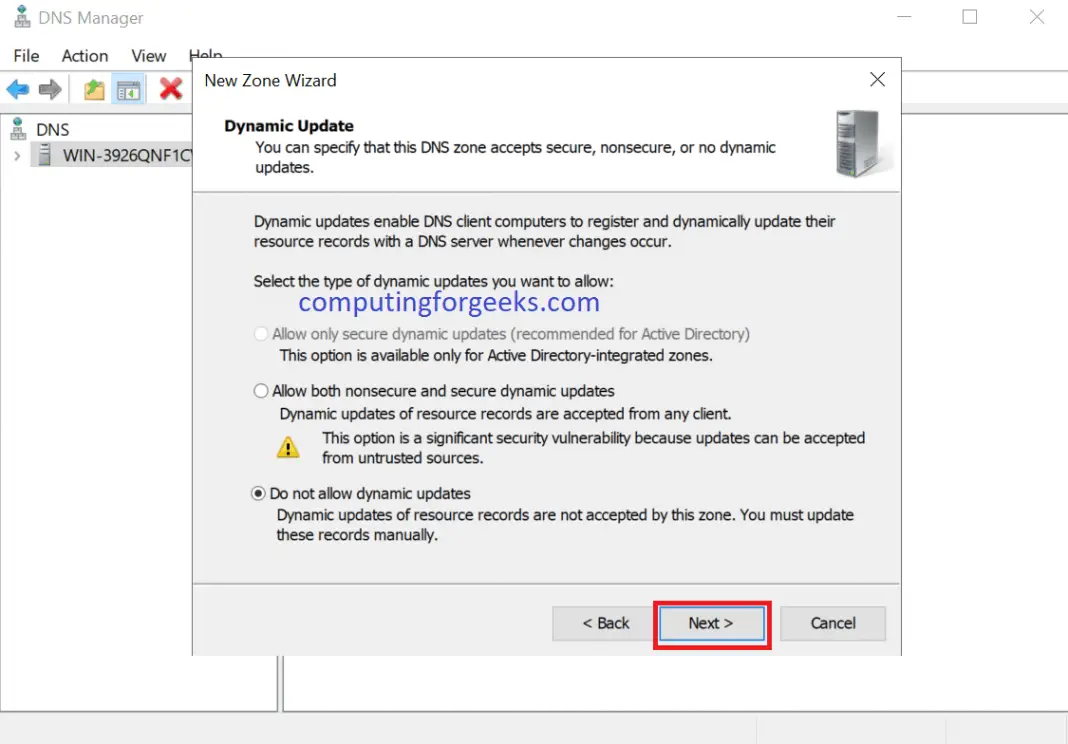Screen dimensions: 1068x744
Task: Select Allow both nonsecure and secure updates
Action: click(260, 390)
